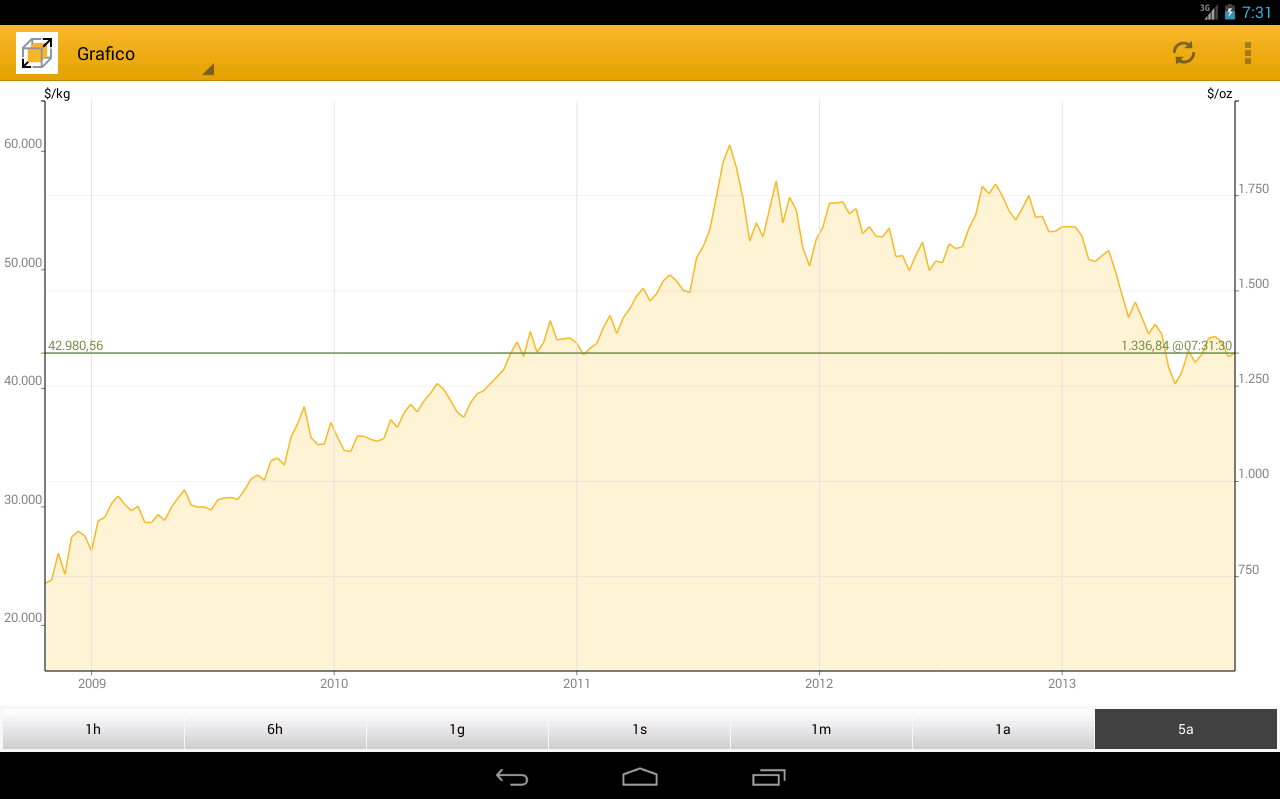Refresh the chart data
The height and width of the screenshot is (799, 1280).
tap(1183, 53)
